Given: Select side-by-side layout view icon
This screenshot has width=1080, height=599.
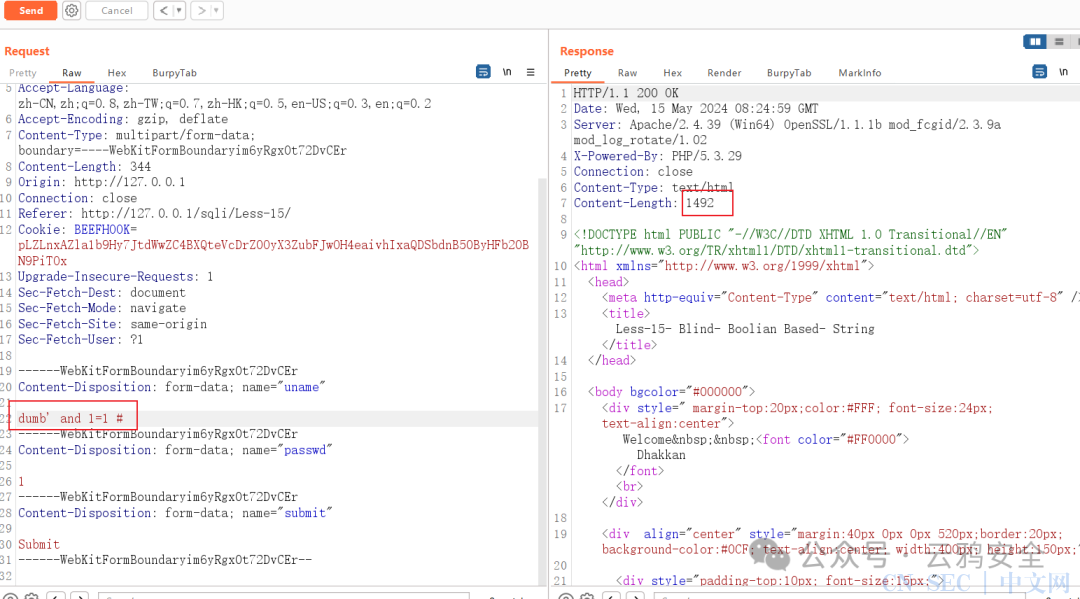Looking at the screenshot, I should 1035,42.
